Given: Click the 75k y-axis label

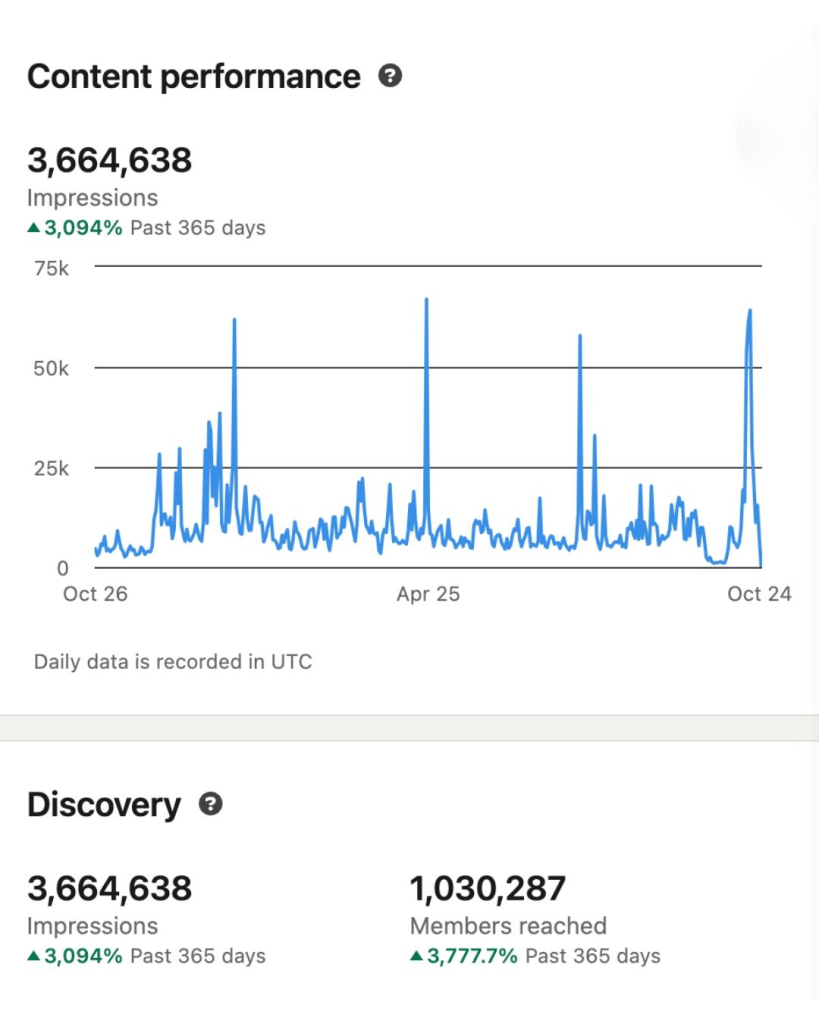Looking at the screenshot, I should (x=50, y=267).
